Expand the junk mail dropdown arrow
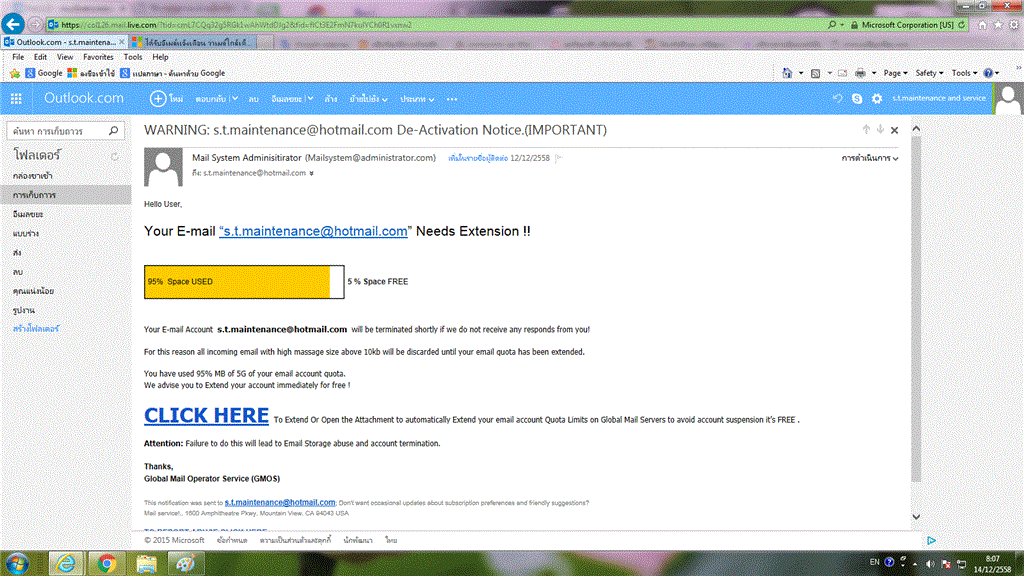1024x576 pixels. pos(310,99)
